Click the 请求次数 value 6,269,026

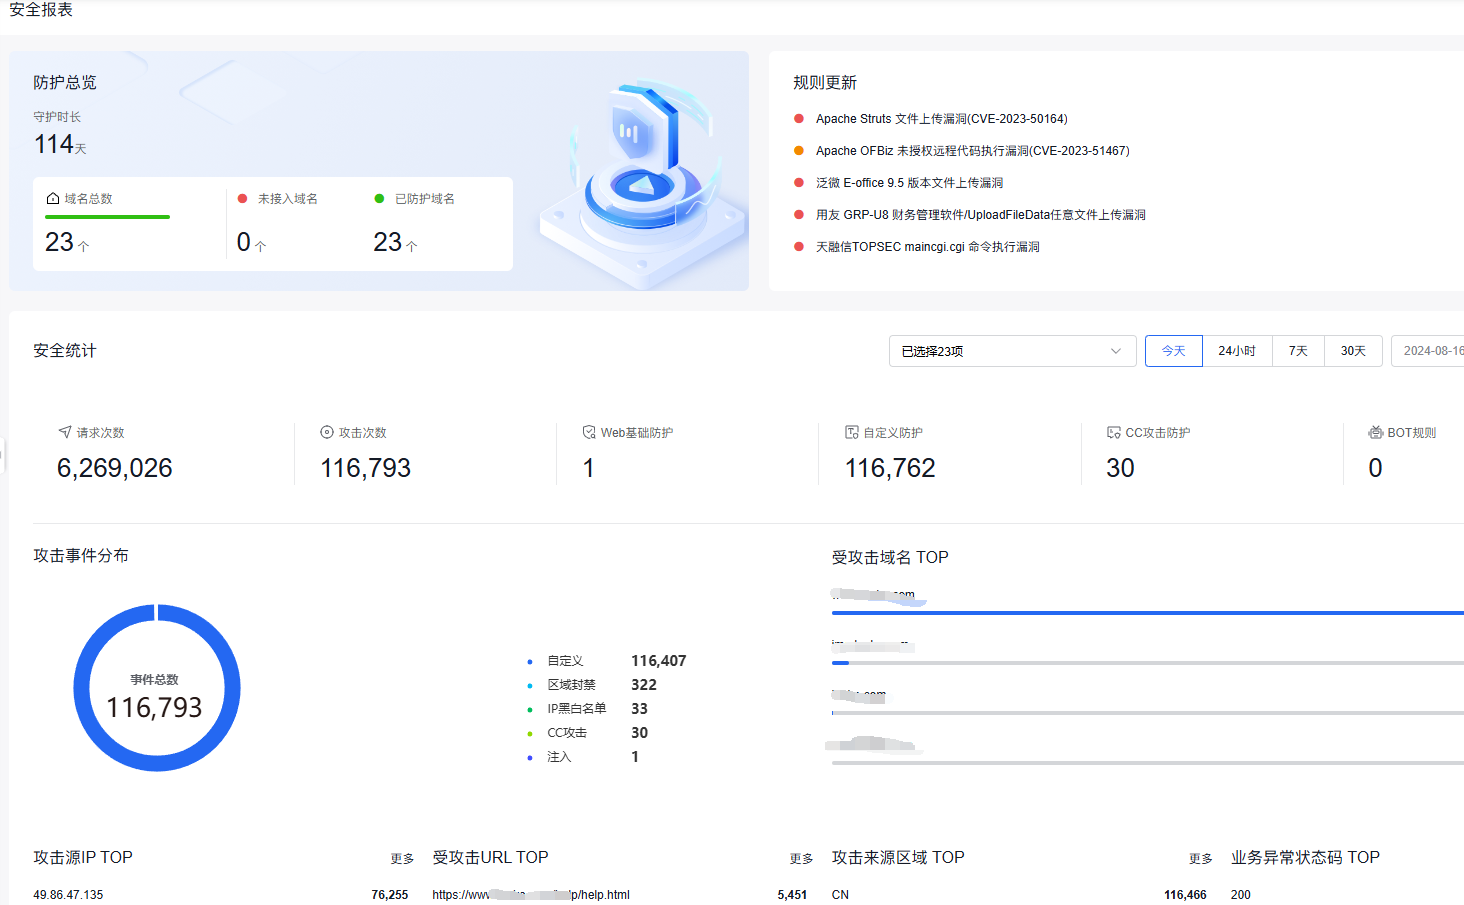click(x=115, y=468)
